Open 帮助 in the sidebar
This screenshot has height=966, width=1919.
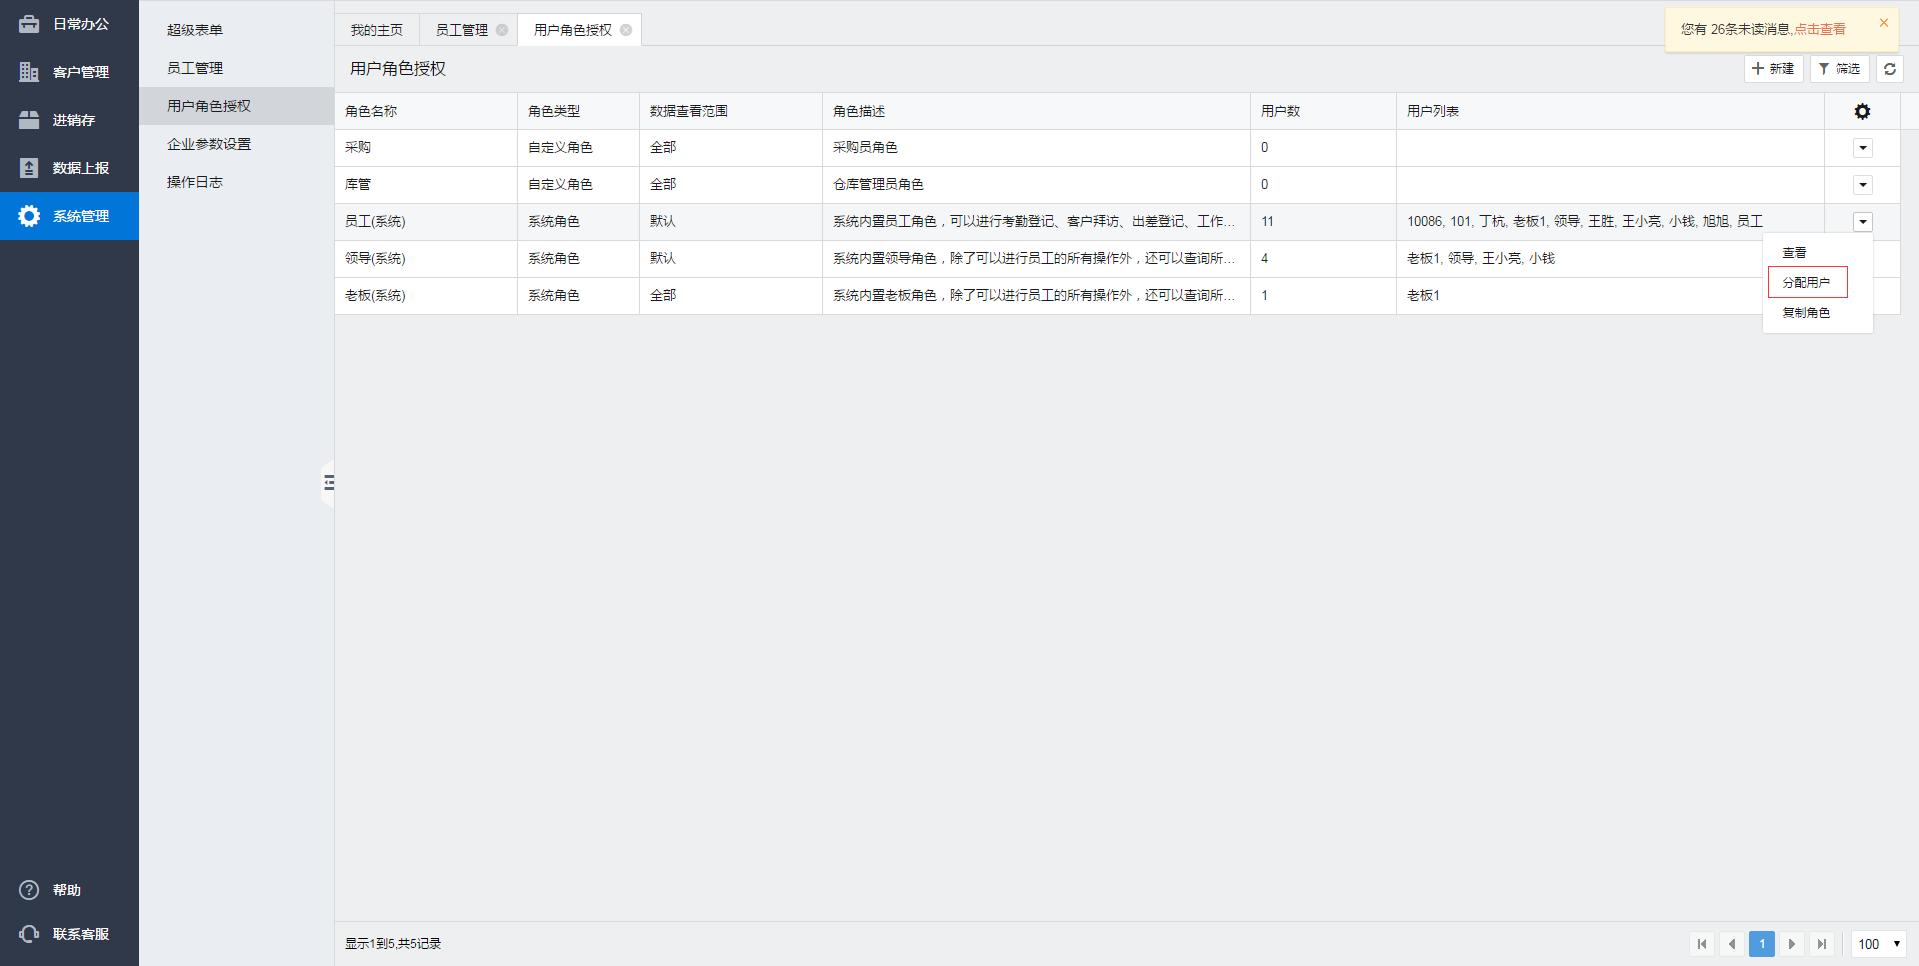point(66,890)
